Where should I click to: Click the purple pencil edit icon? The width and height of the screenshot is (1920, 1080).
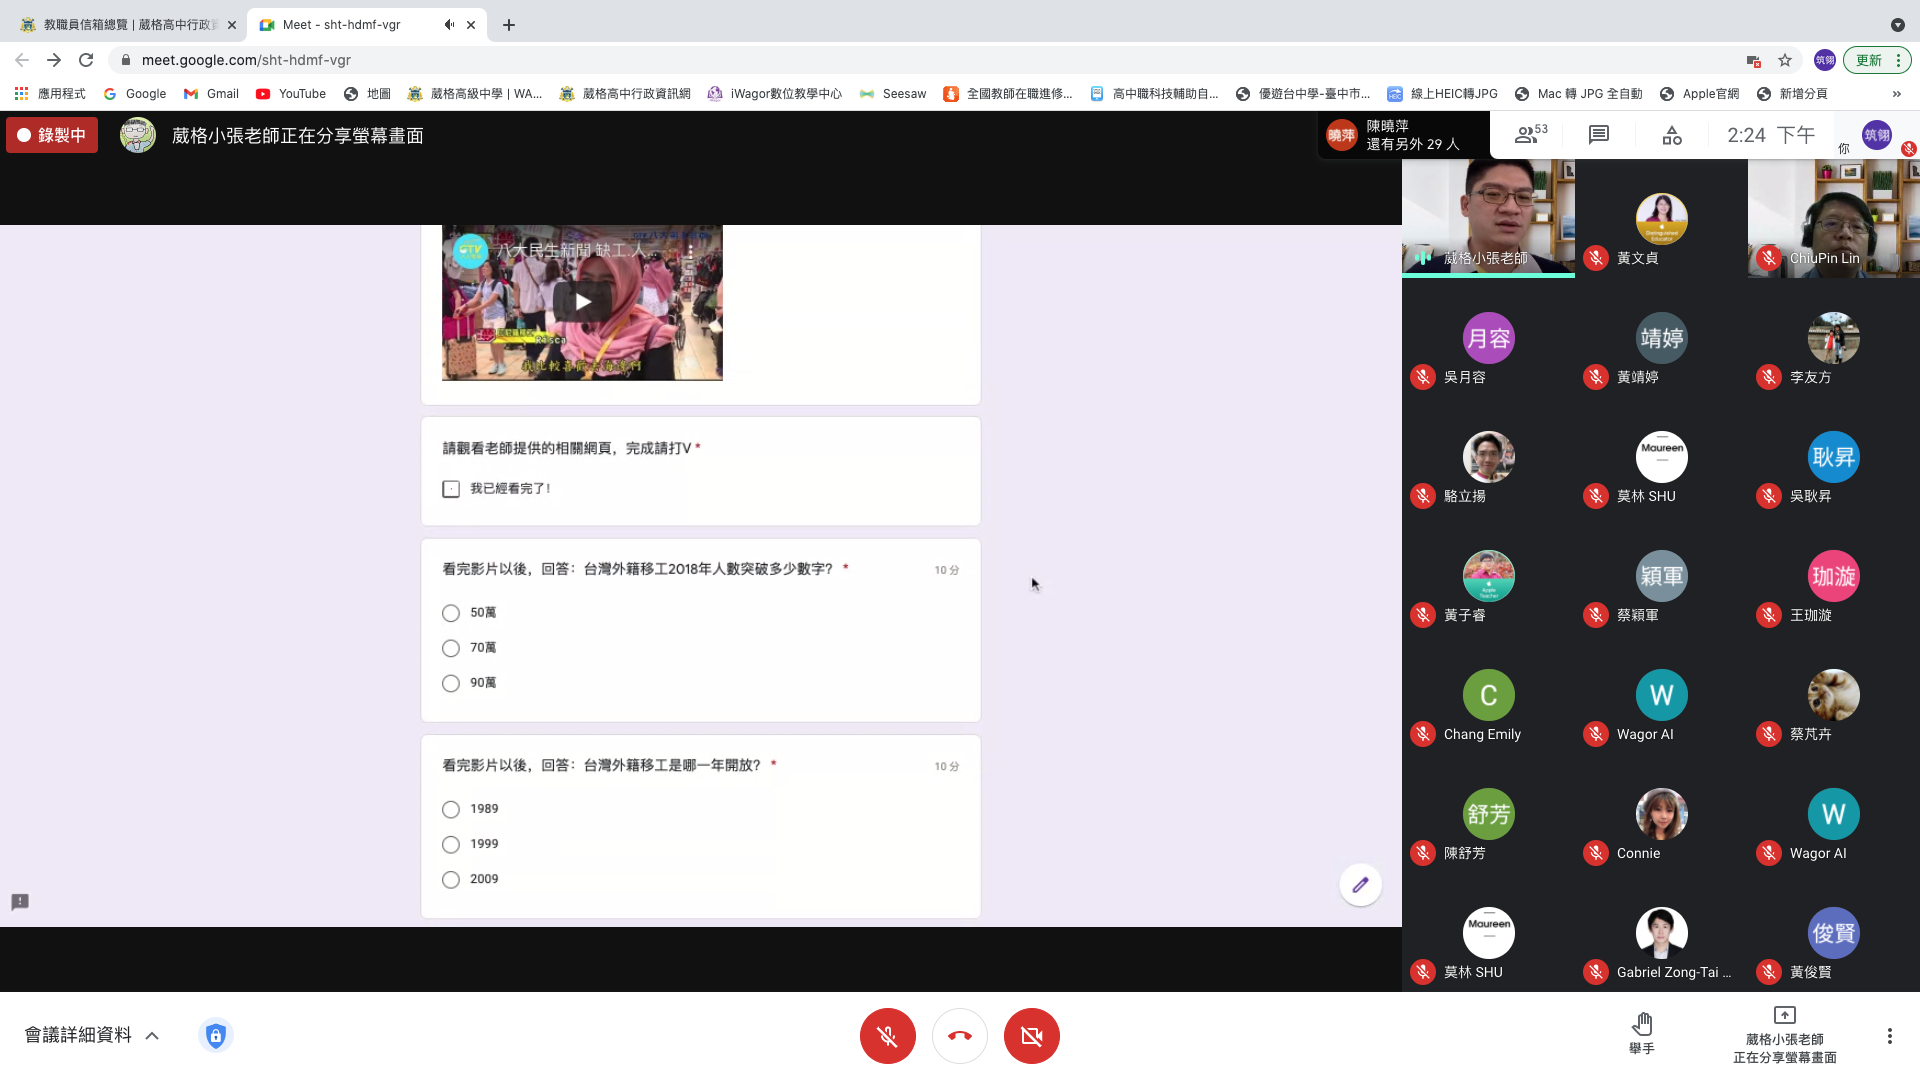[1360, 885]
